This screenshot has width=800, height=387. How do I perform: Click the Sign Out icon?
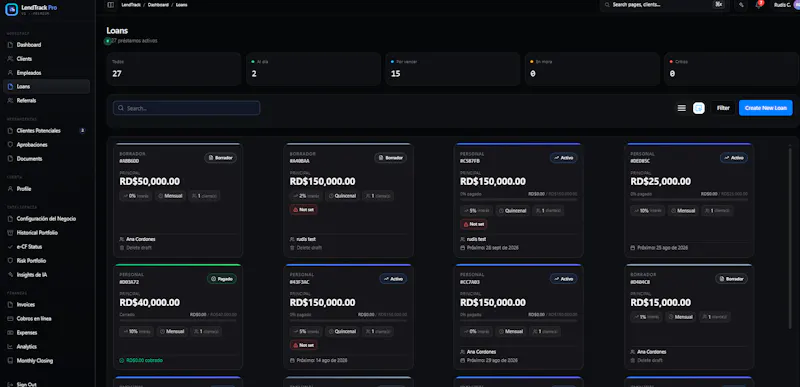pyautogui.click(x=10, y=384)
